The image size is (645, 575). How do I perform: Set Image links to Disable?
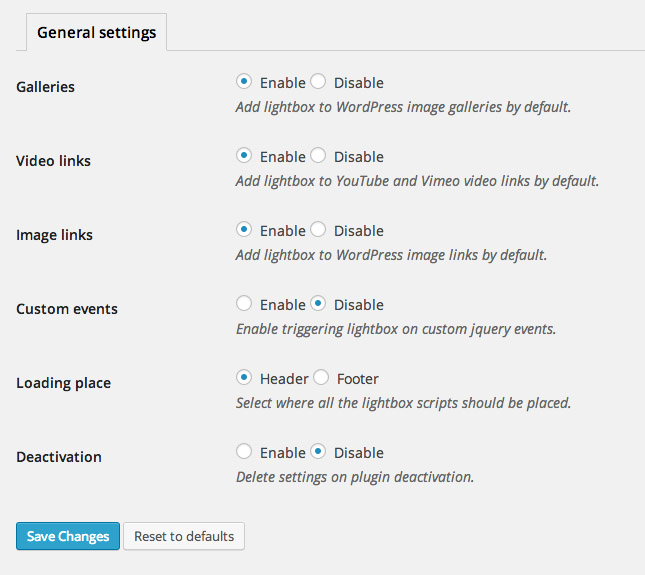[x=318, y=230]
